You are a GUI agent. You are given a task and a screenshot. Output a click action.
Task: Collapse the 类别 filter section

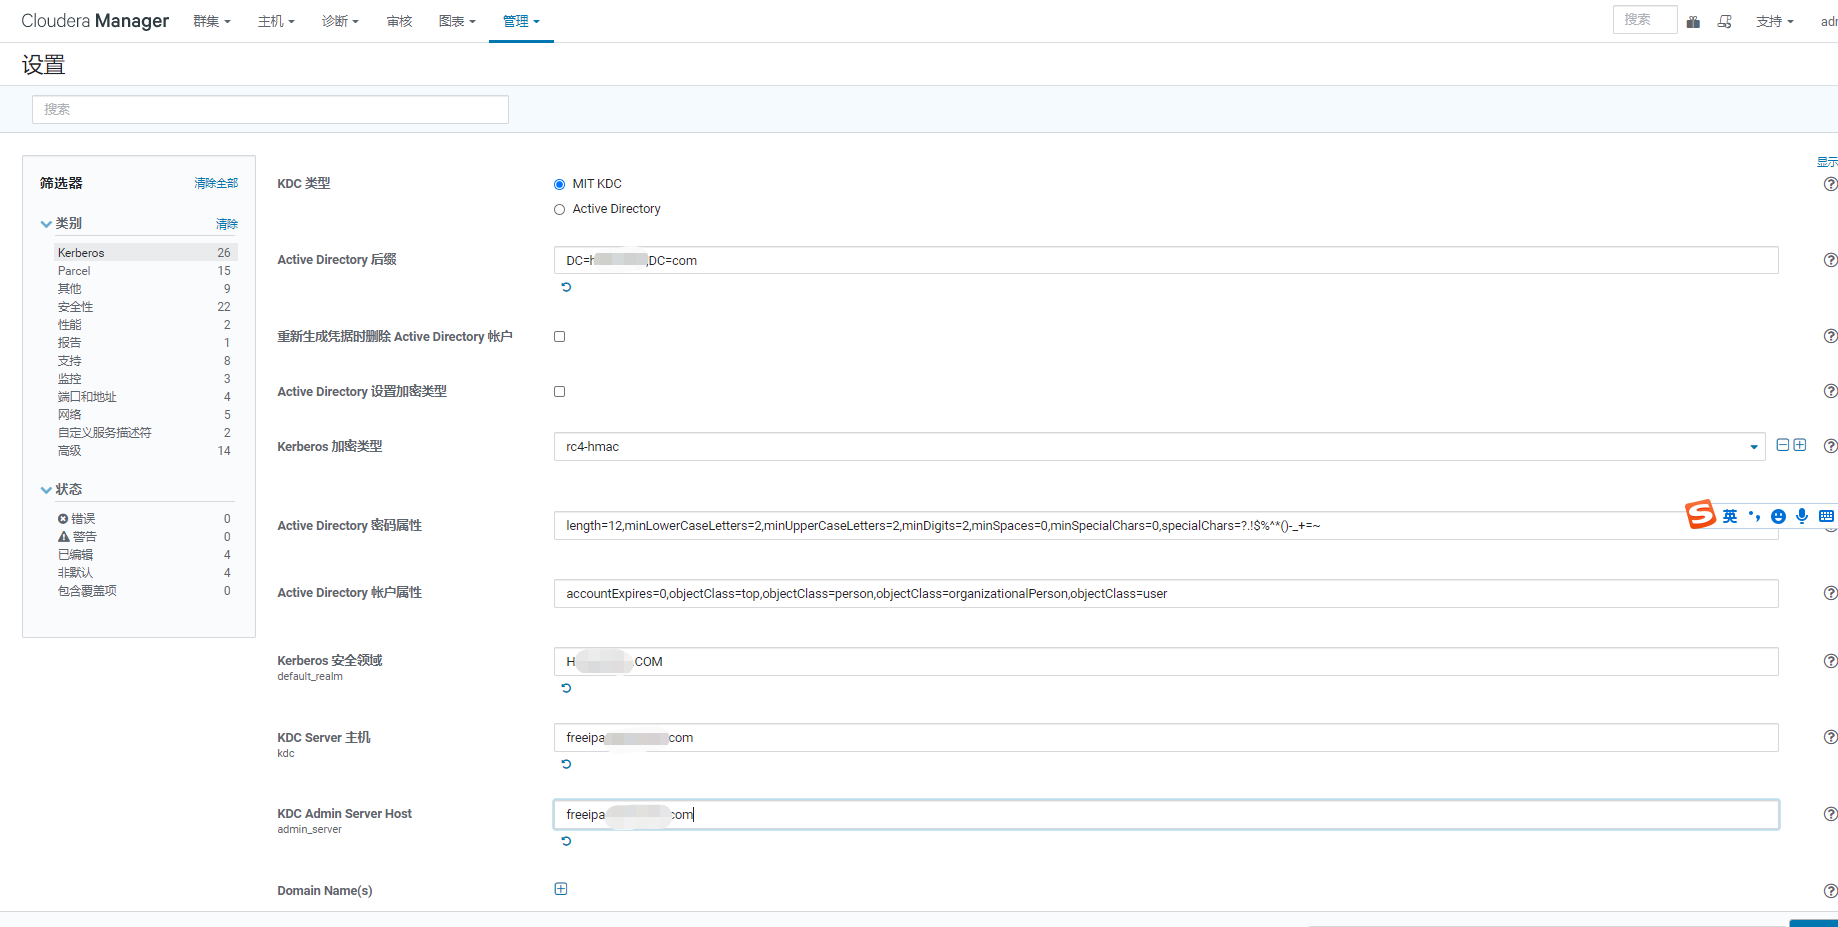[46, 224]
